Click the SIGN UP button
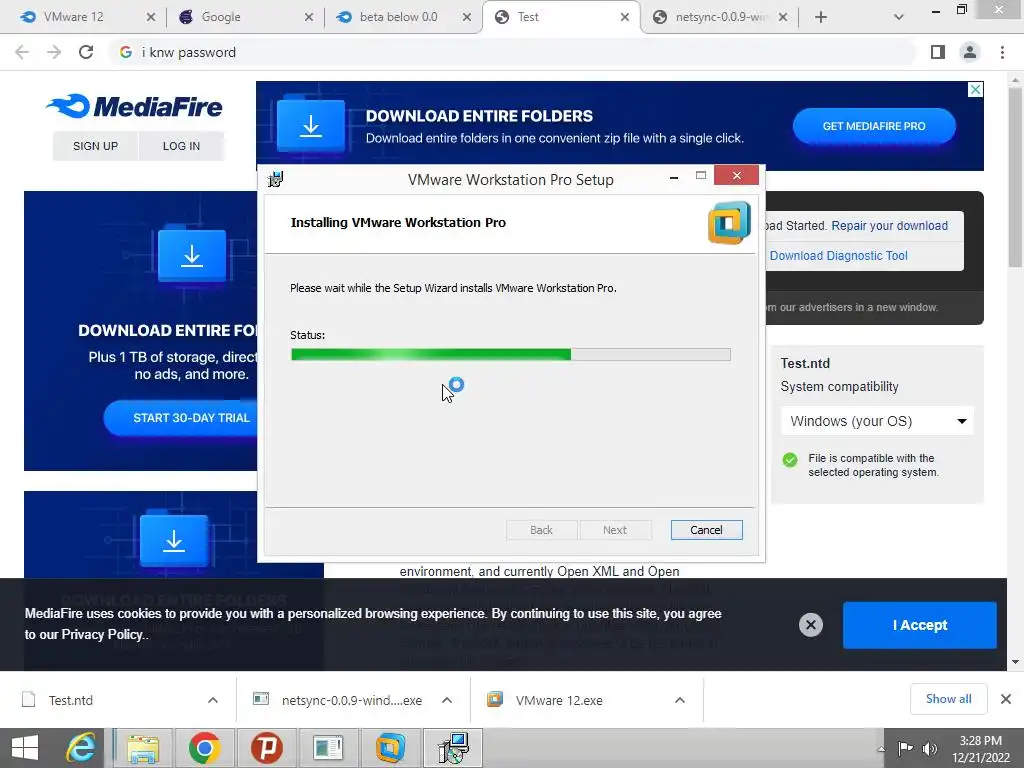 [x=95, y=146]
